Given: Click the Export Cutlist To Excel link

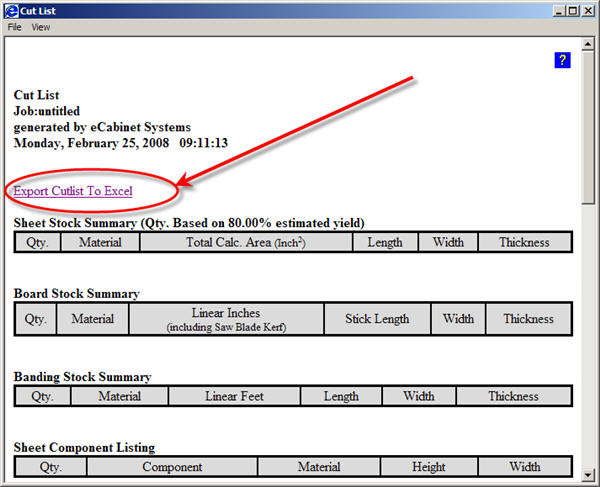Looking at the screenshot, I should (x=73, y=191).
